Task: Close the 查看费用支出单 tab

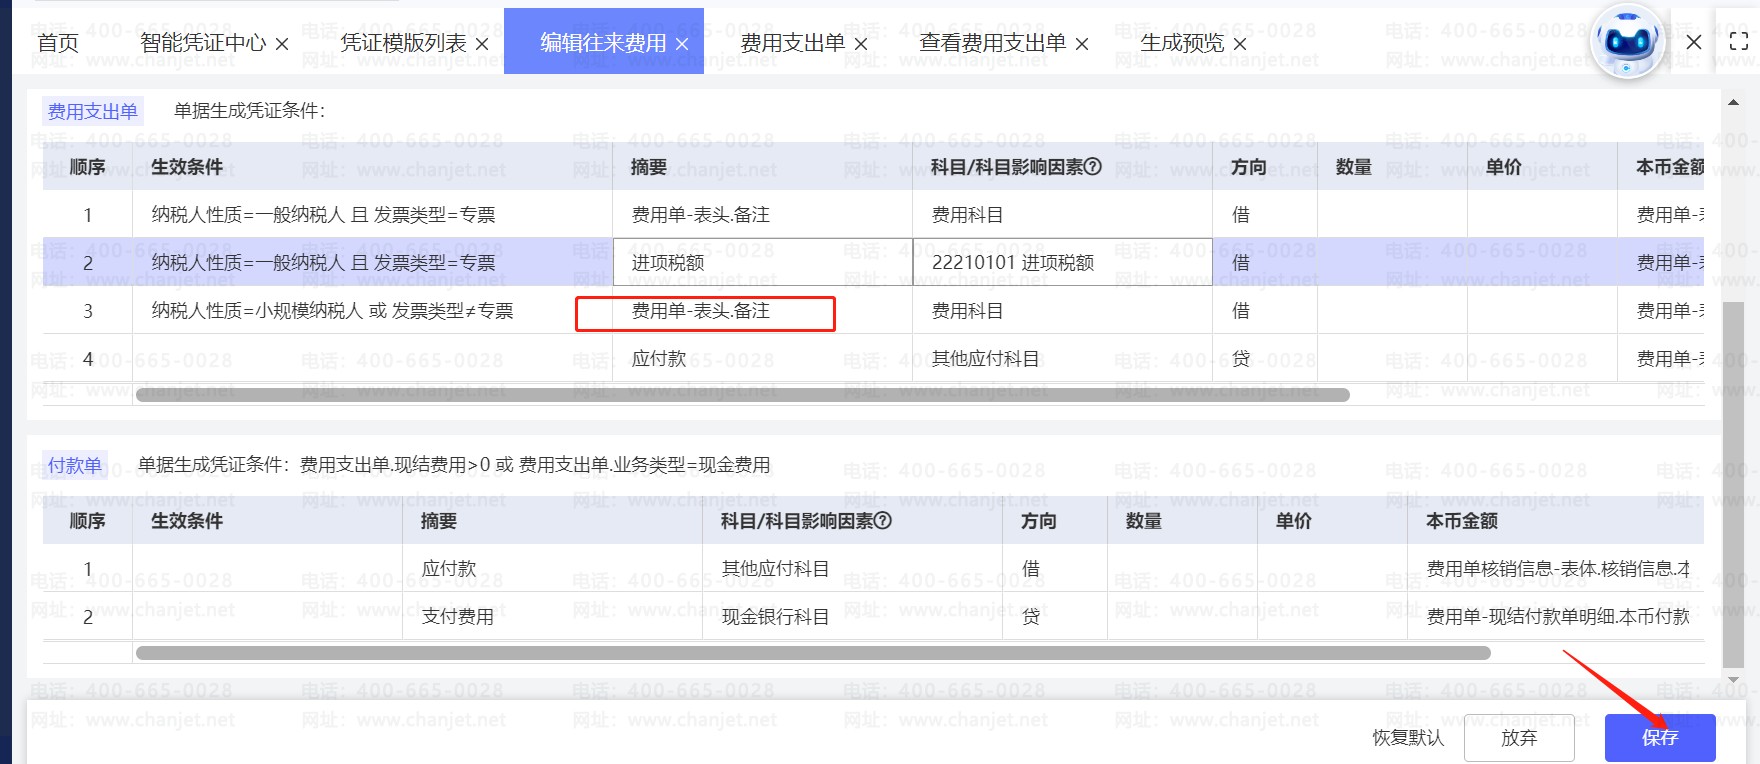Action: pos(1082,44)
